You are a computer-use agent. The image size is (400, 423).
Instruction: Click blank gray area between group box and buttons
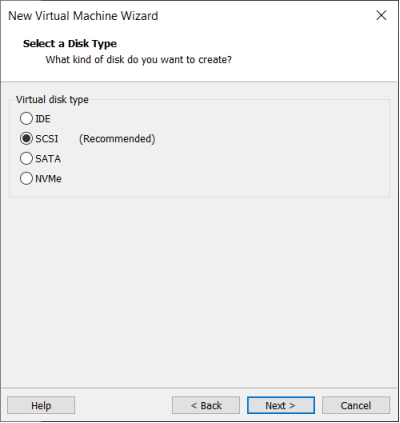pos(200,292)
